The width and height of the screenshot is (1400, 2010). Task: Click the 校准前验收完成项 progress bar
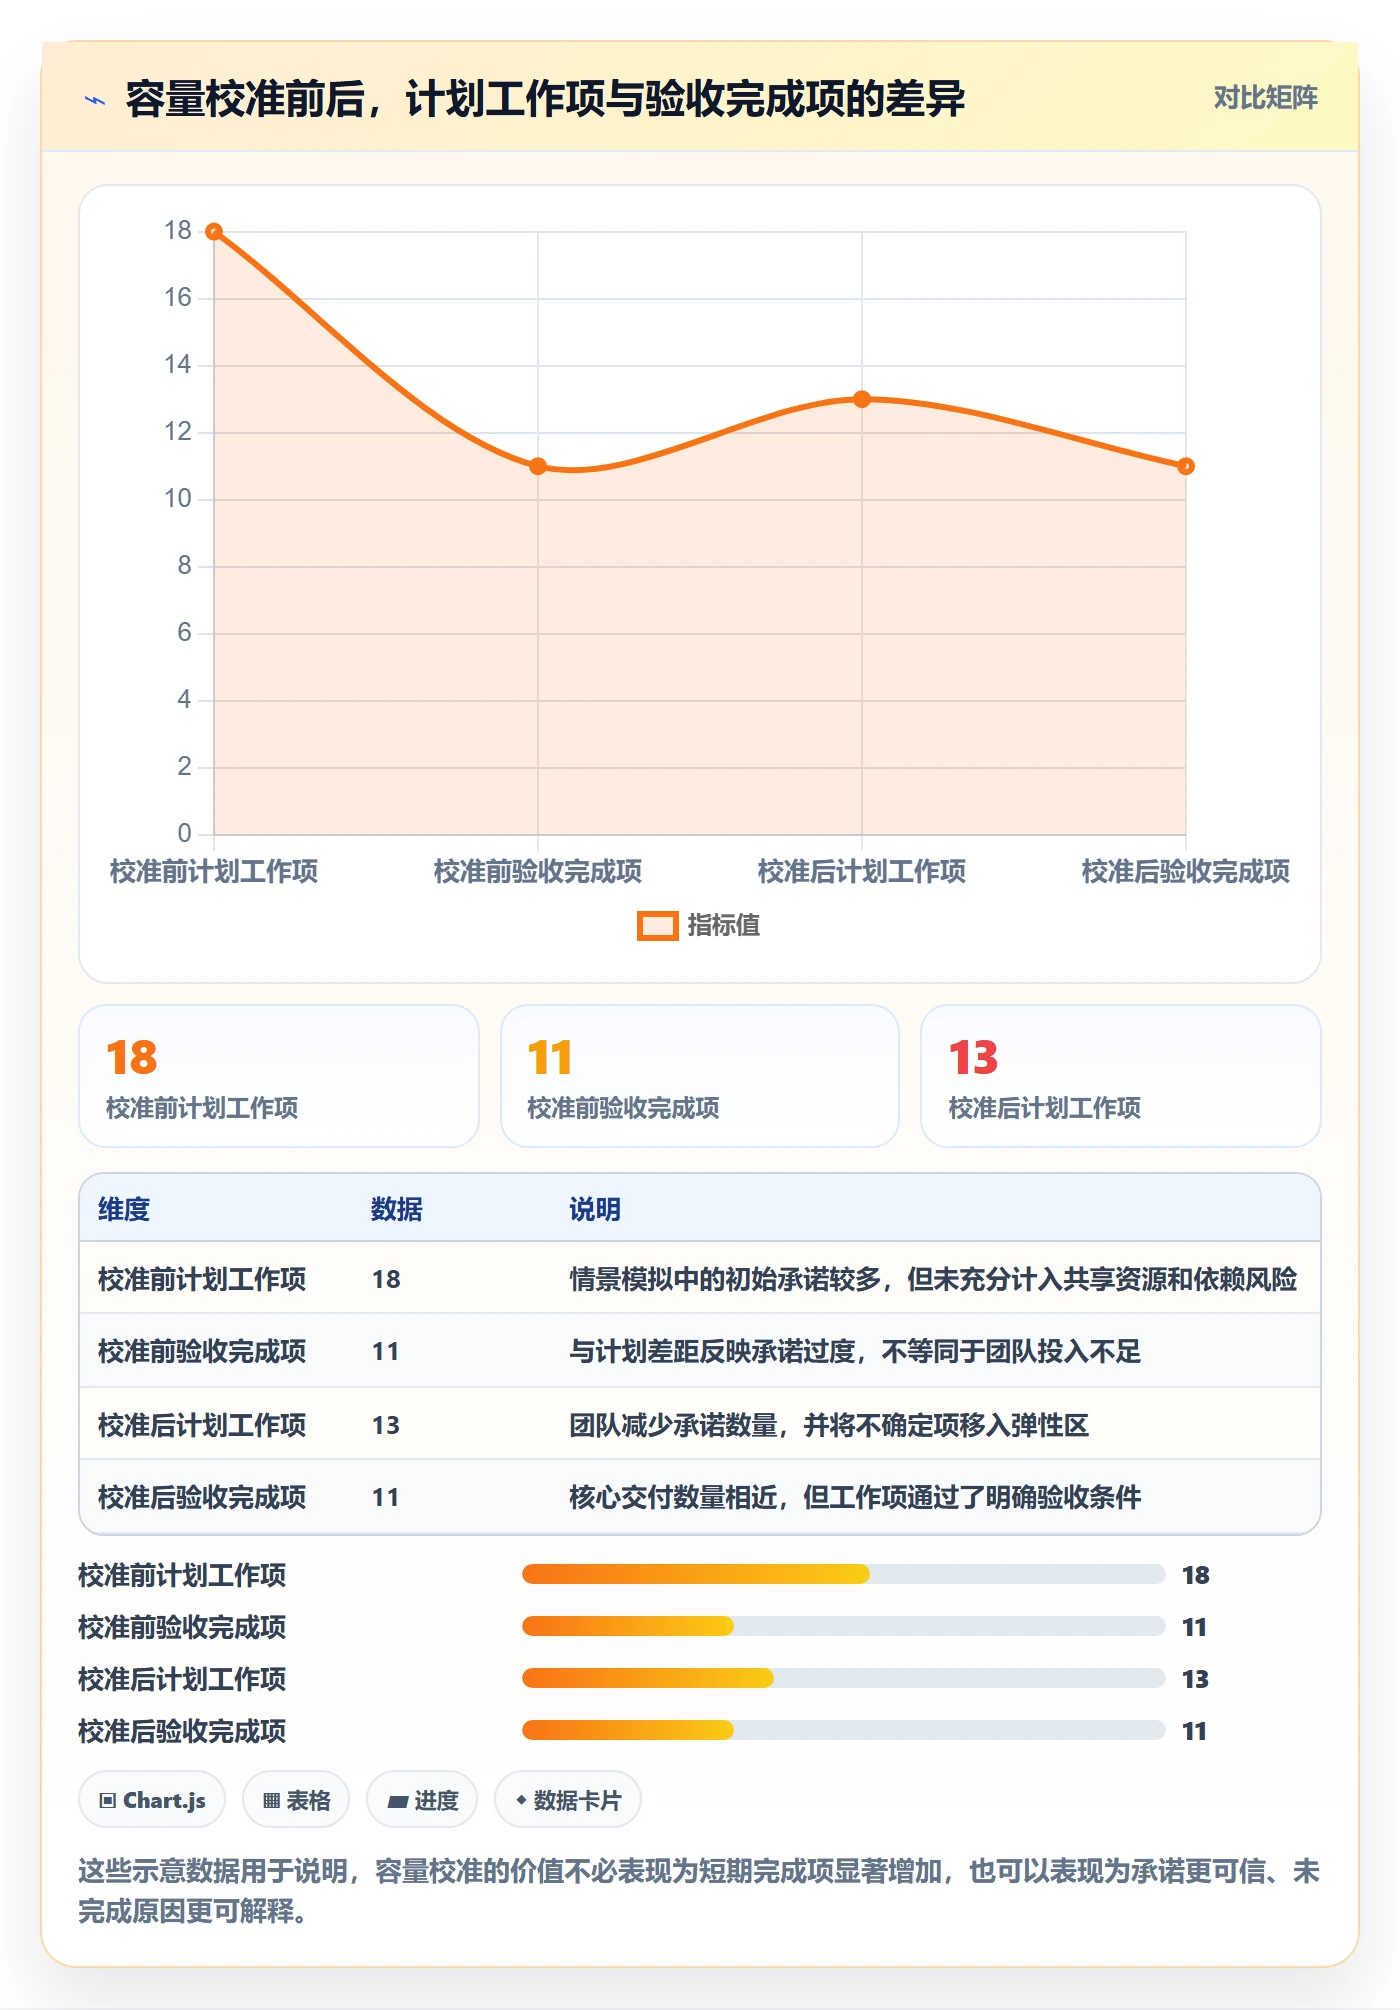[x=844, y=1626]
